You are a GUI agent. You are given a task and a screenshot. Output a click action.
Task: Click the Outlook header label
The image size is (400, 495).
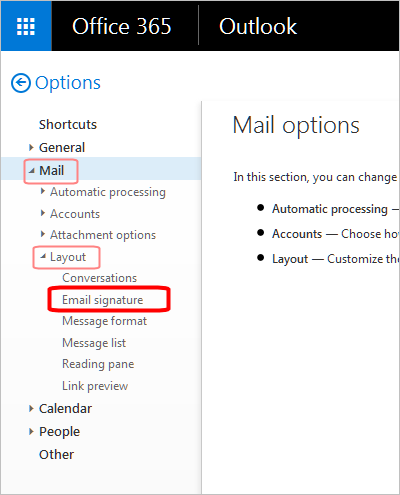point(258,26)
